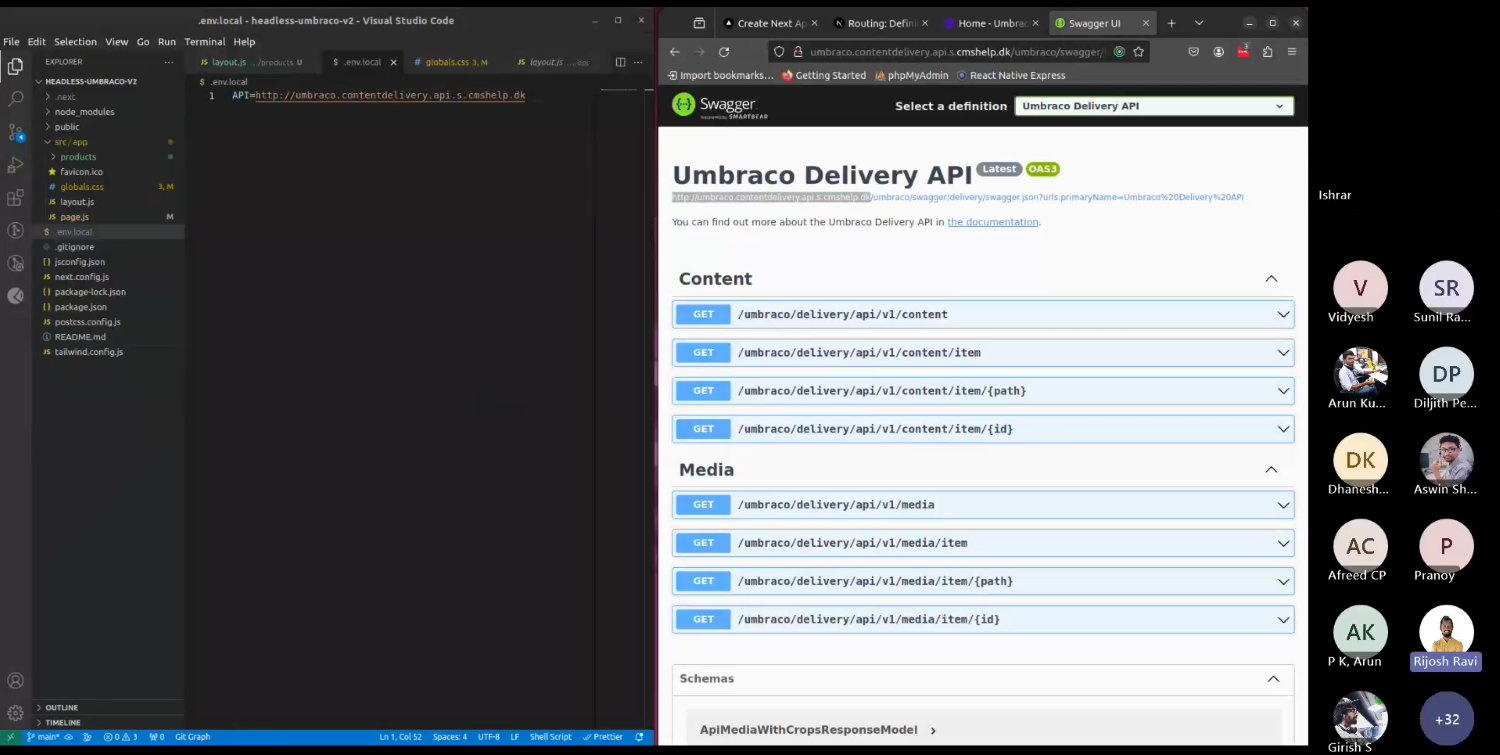Open the documentation link
This screenshot has width=1500, height=755.
pos(992,222)
